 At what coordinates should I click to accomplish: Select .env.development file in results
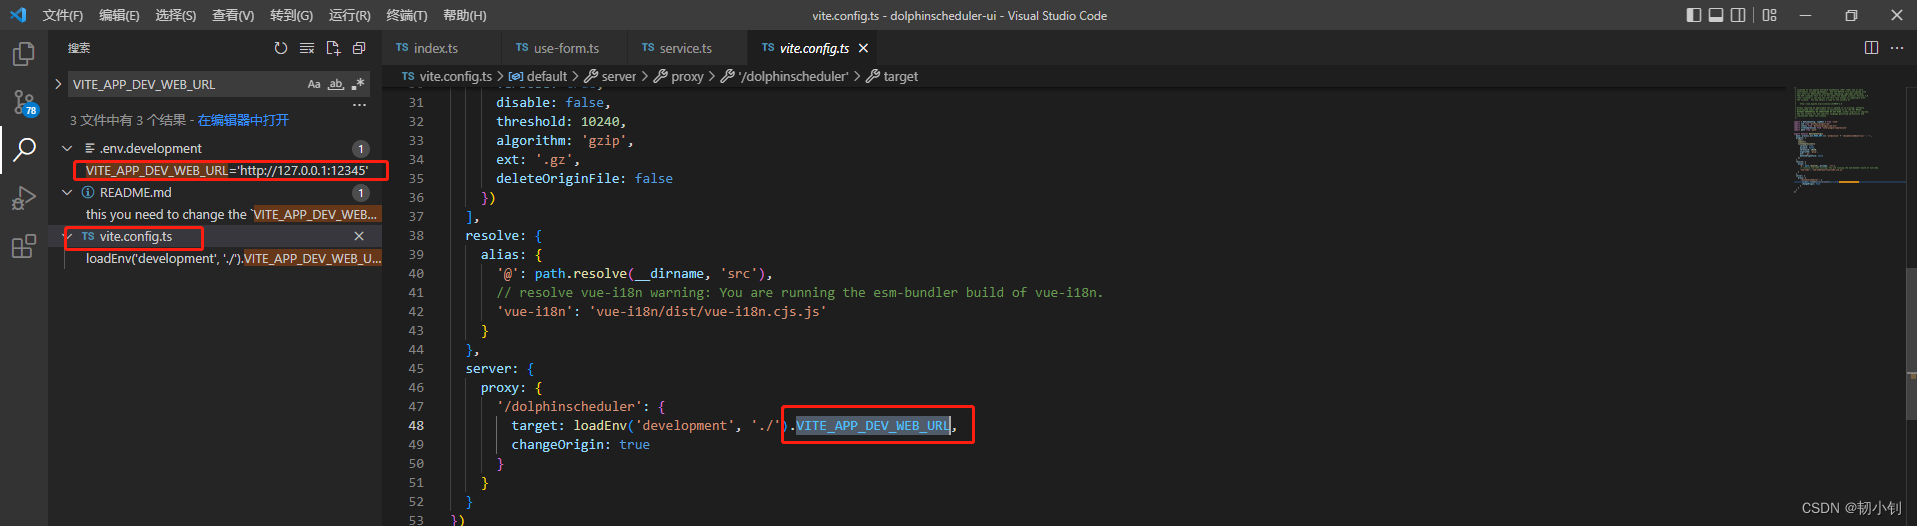pos(150,148)
